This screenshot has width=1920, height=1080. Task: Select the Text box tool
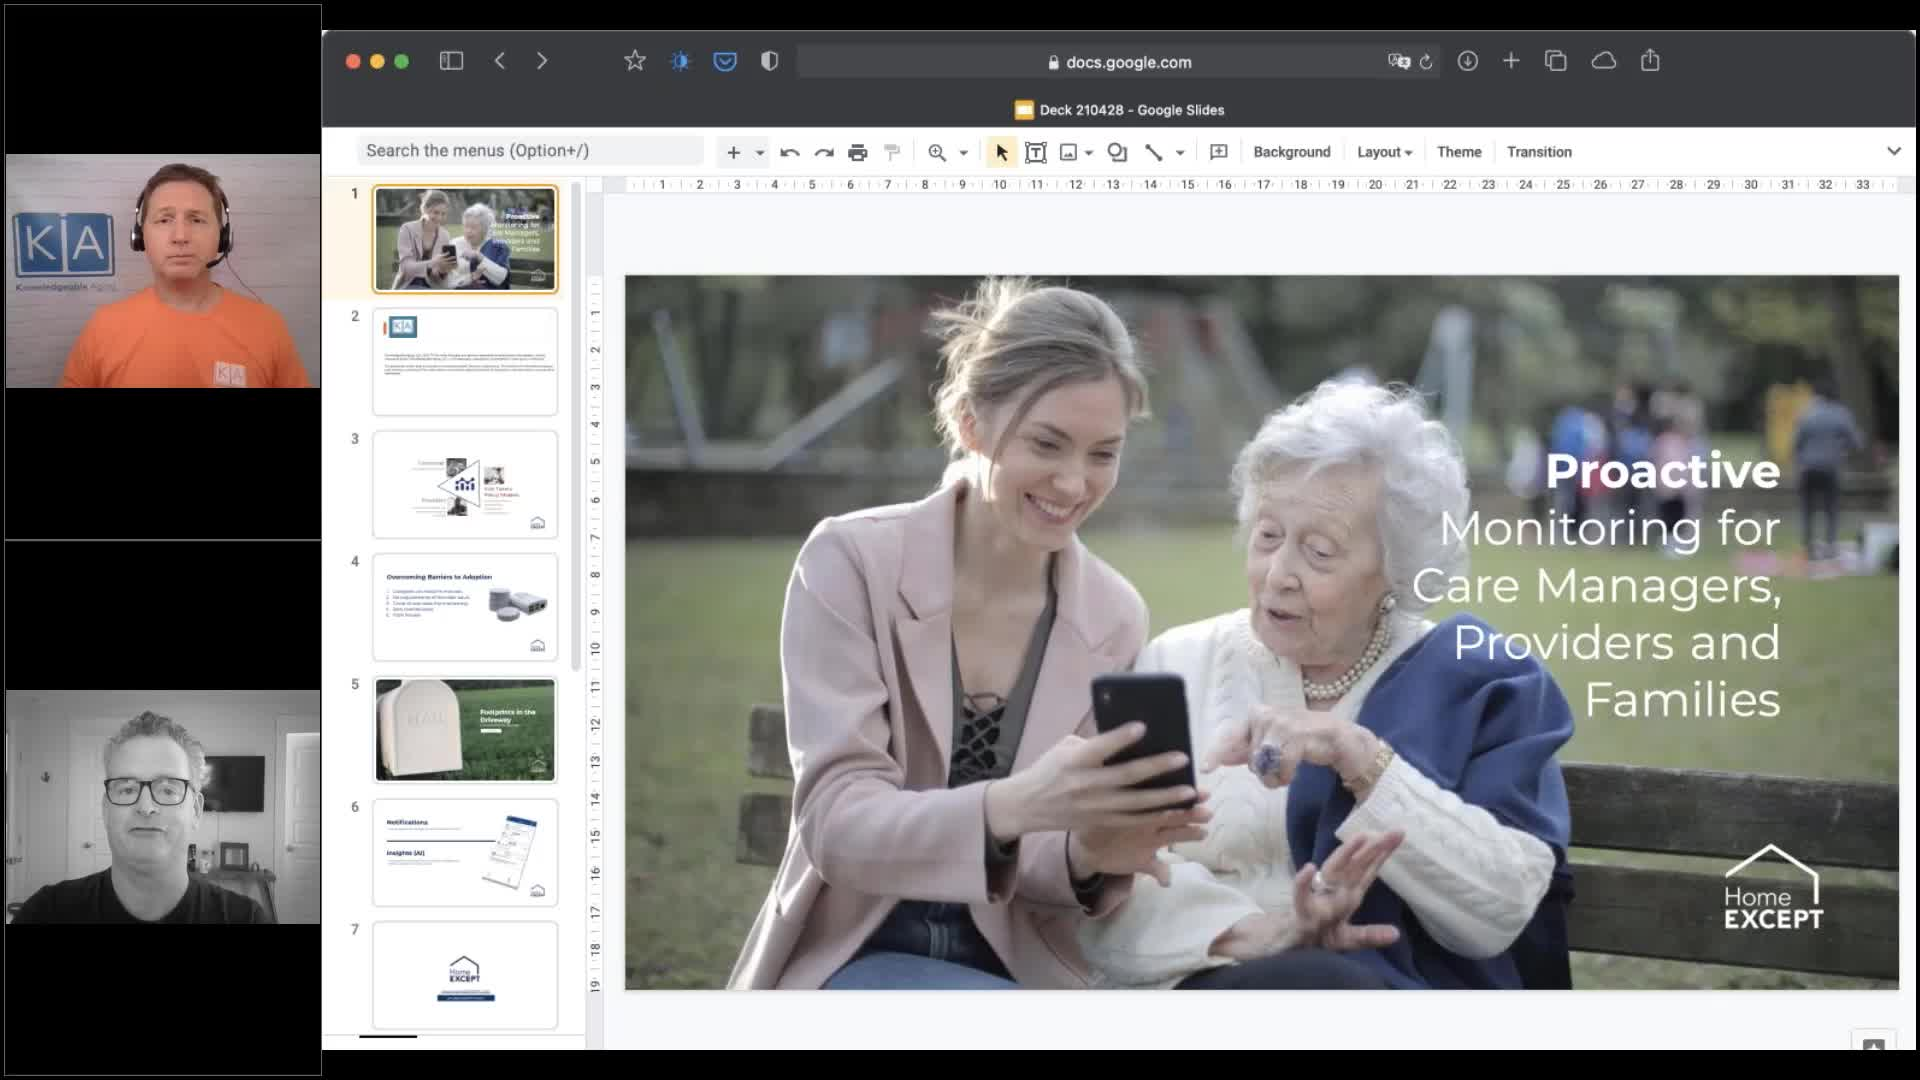[x=1036, y=152]
